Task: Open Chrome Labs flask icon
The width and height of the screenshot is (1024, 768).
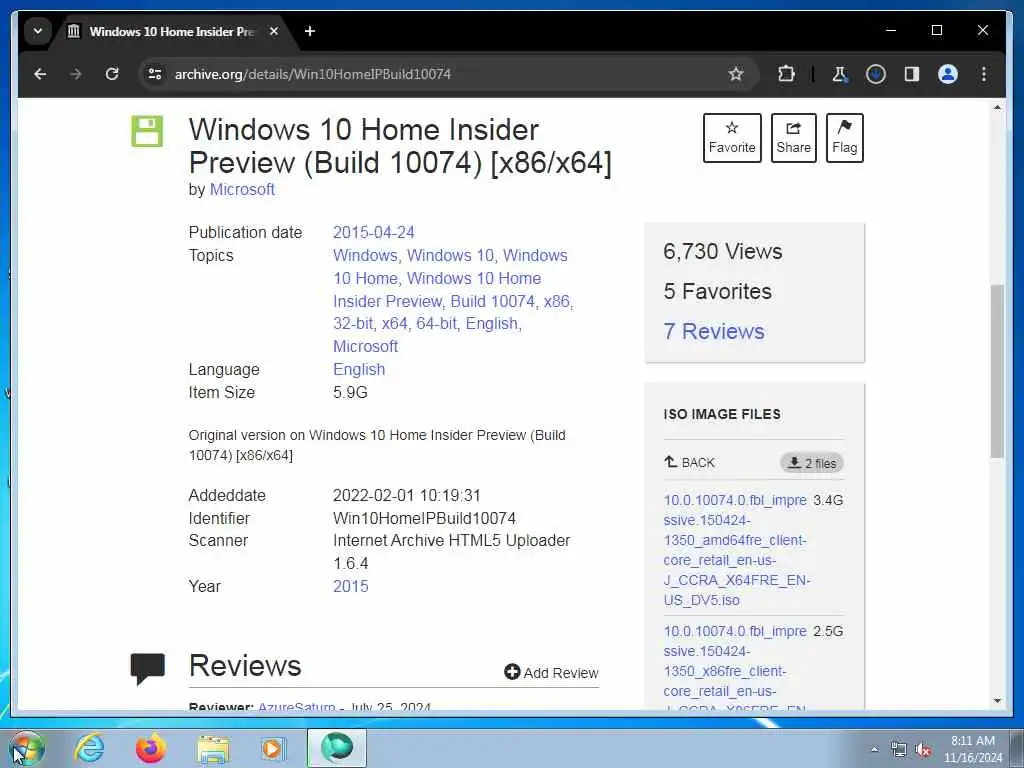Action: [x=840, y=74]
